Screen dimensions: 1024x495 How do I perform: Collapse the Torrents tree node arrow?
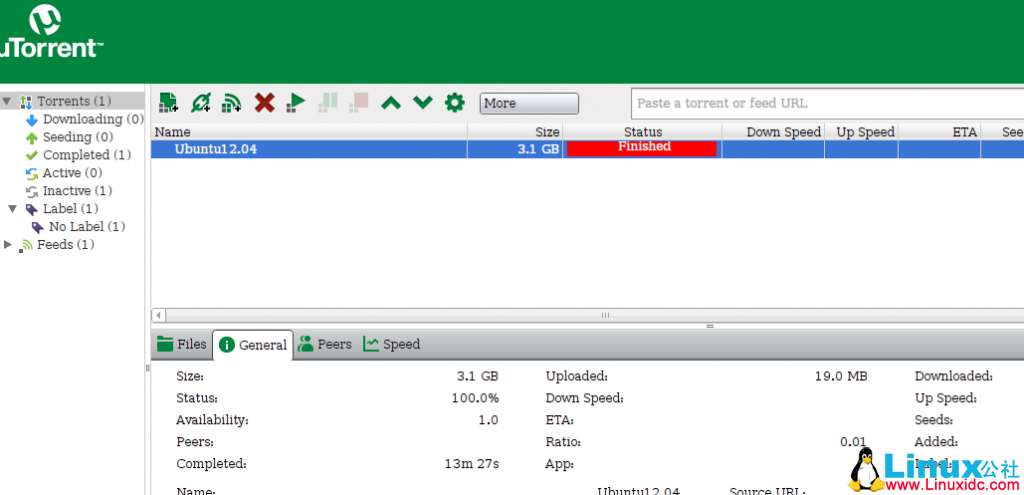click(x=7, y=101)
